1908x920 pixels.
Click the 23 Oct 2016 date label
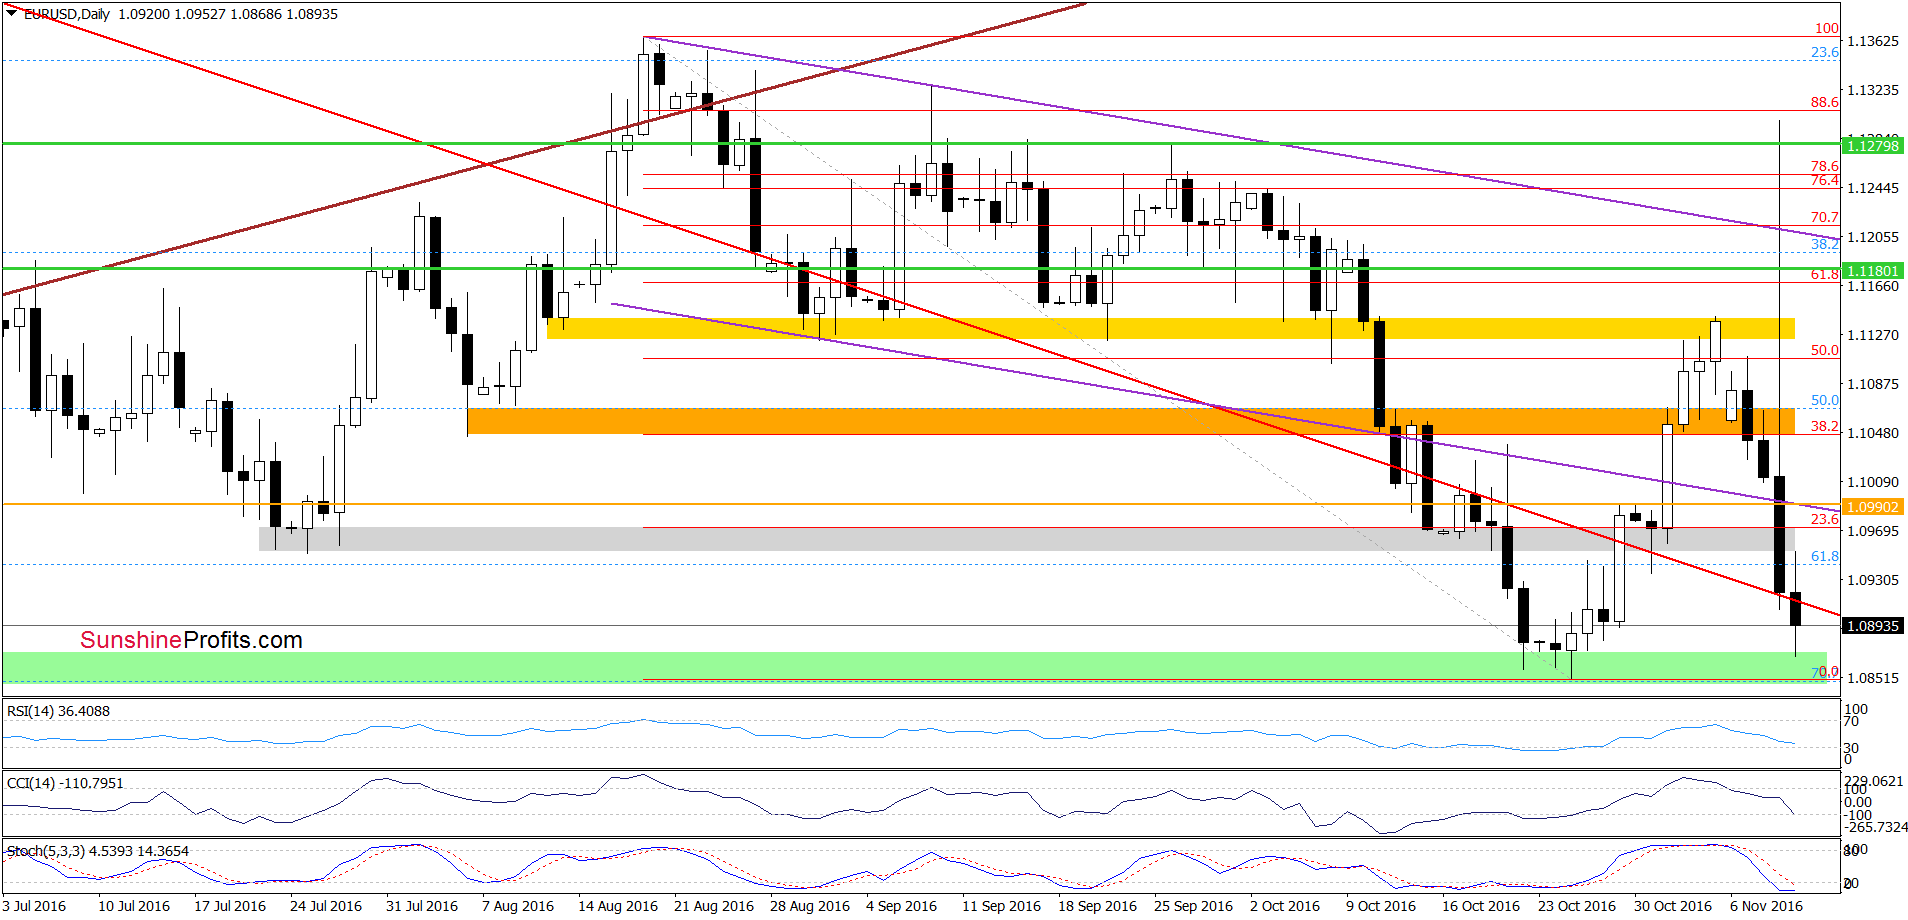pos(1577,906)
